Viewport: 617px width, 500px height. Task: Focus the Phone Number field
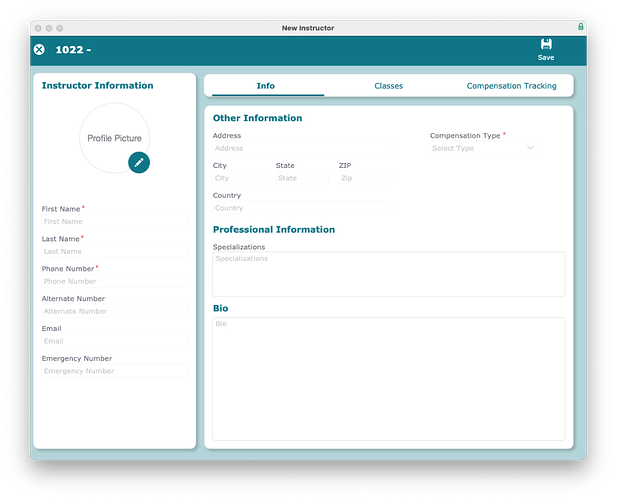pos(115,281)
